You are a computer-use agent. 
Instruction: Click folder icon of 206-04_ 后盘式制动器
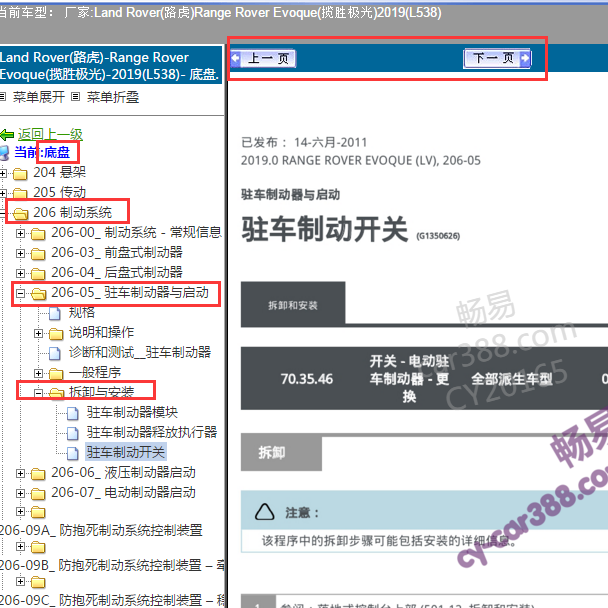coord(38,273)
